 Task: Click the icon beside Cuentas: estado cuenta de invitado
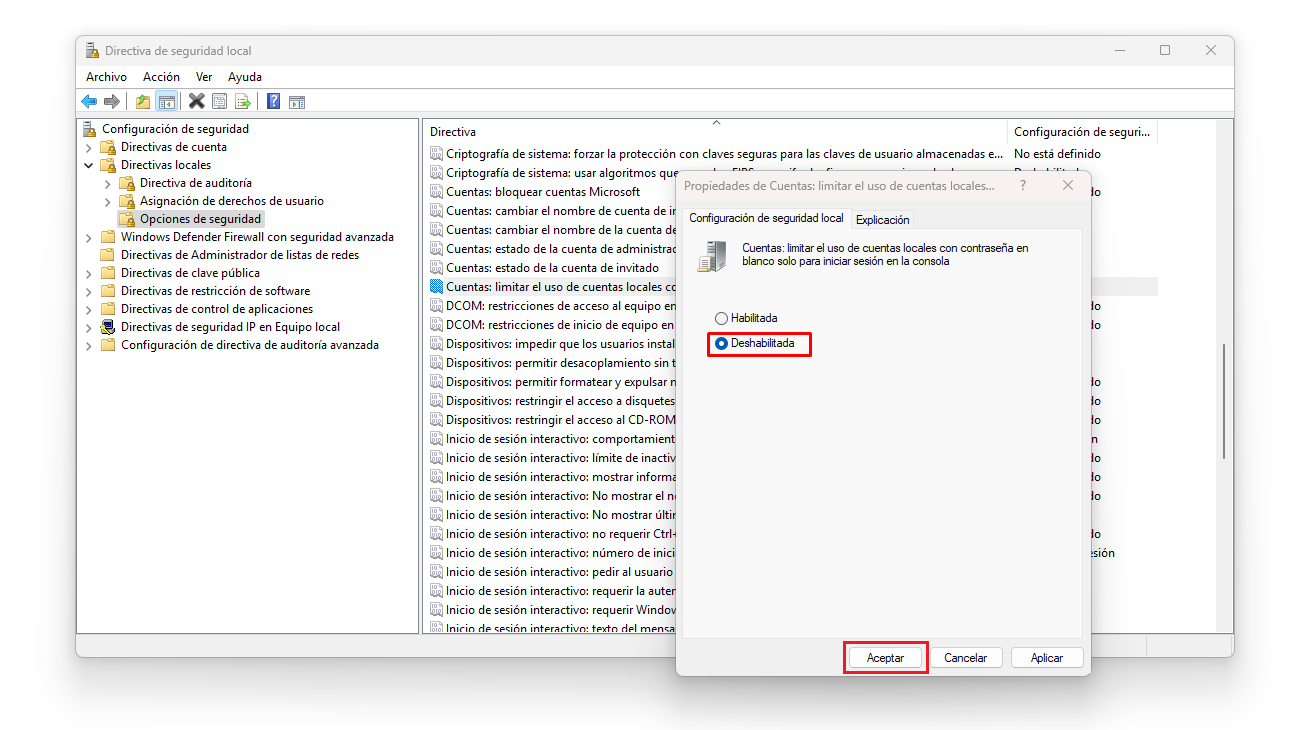pyautogui.click(x=436, y=268)
